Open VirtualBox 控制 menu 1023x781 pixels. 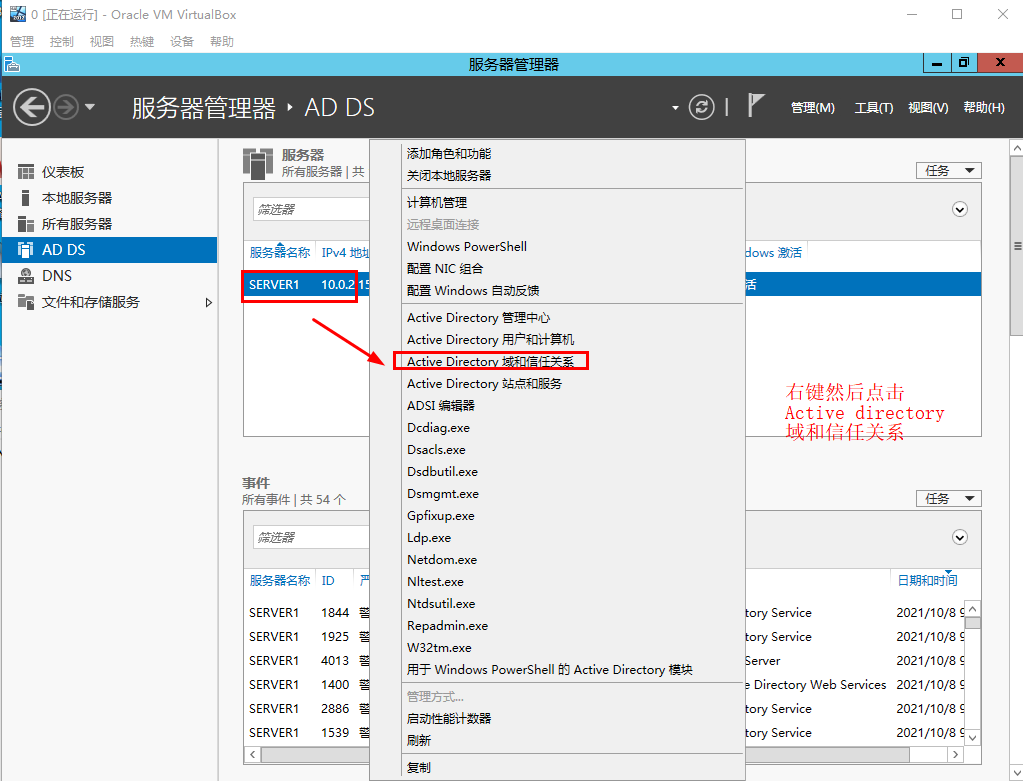pos(61,42)
